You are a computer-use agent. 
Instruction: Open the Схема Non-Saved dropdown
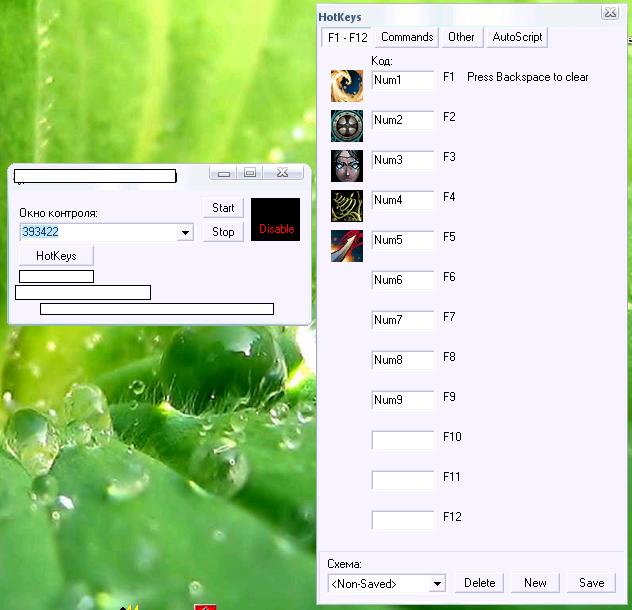(437, 583)
